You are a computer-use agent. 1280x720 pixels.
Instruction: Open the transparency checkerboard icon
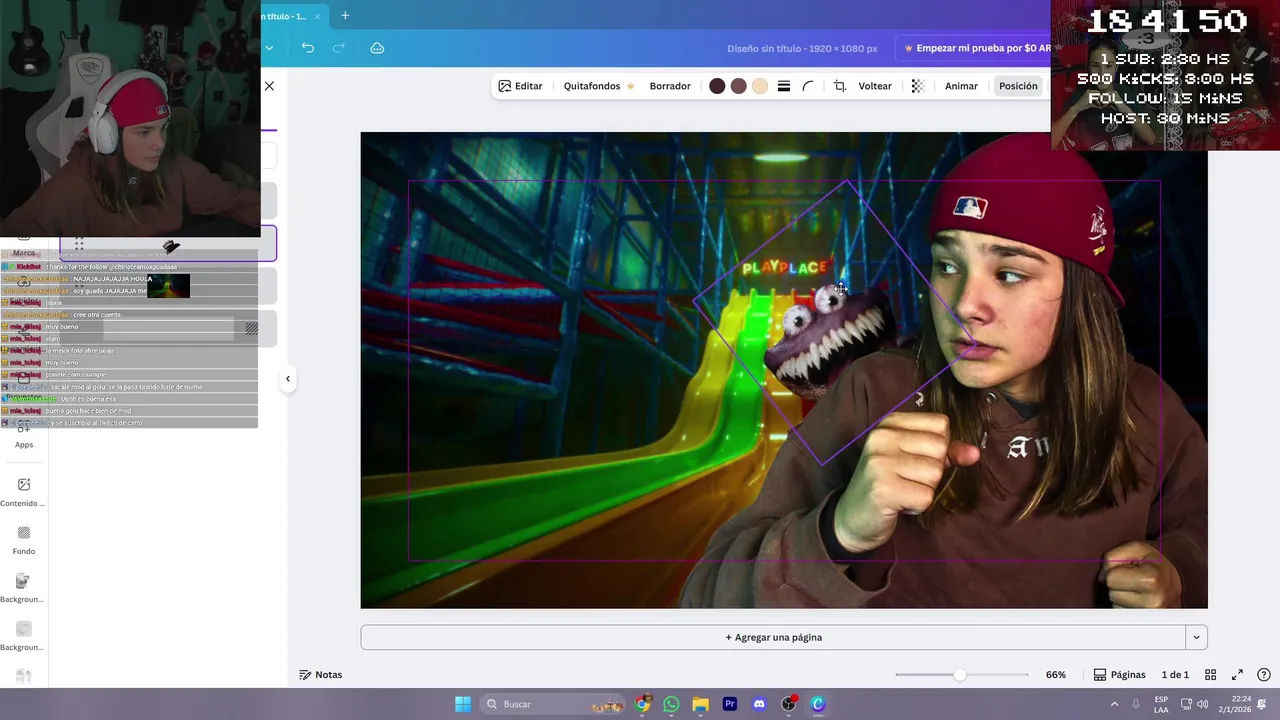tap(918, 86)
